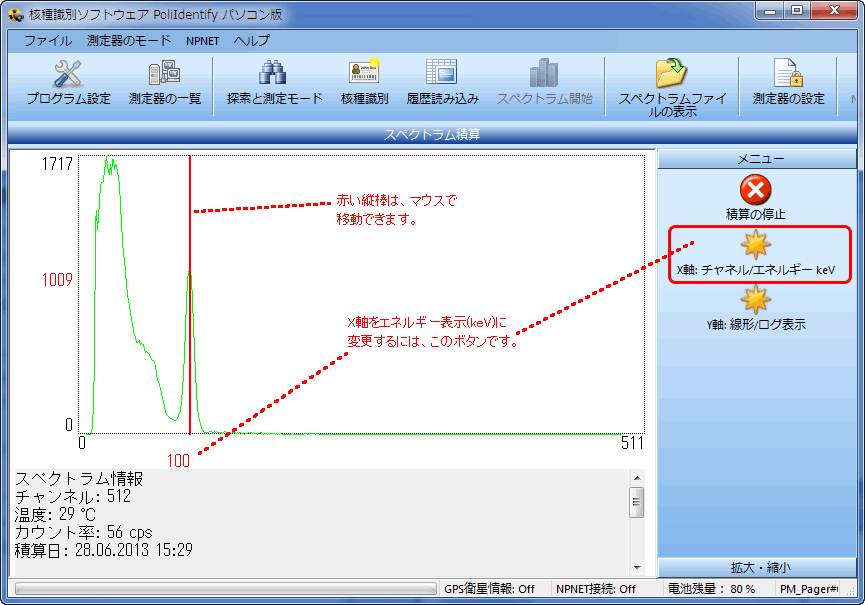Toggle X軸 チャネル/エネルギー keV display
The image size is (865, 605).
point(755,245)
